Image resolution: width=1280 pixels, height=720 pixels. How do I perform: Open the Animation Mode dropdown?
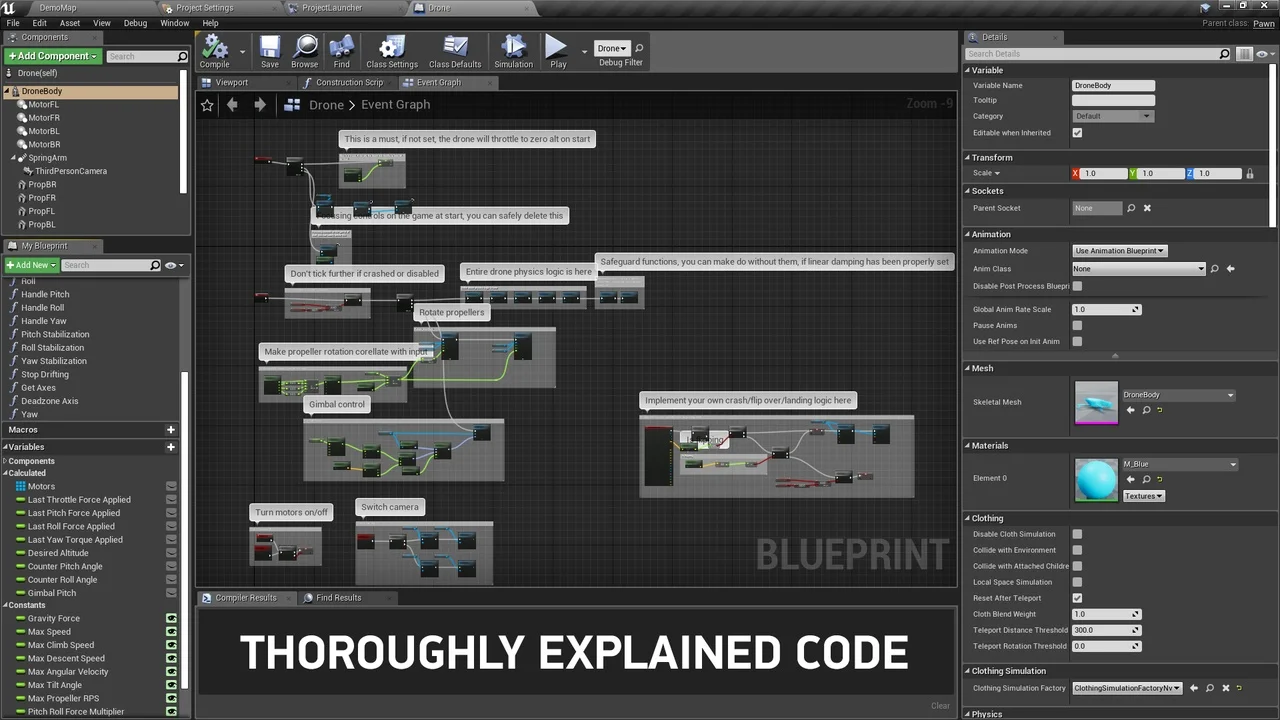[1119, 251]
